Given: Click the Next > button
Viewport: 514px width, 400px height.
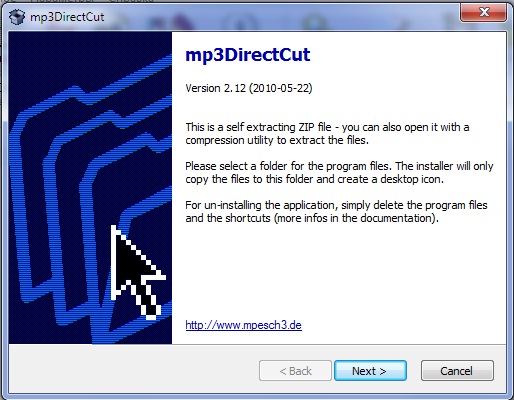Looking at the screenshot, I should [370, 371].
